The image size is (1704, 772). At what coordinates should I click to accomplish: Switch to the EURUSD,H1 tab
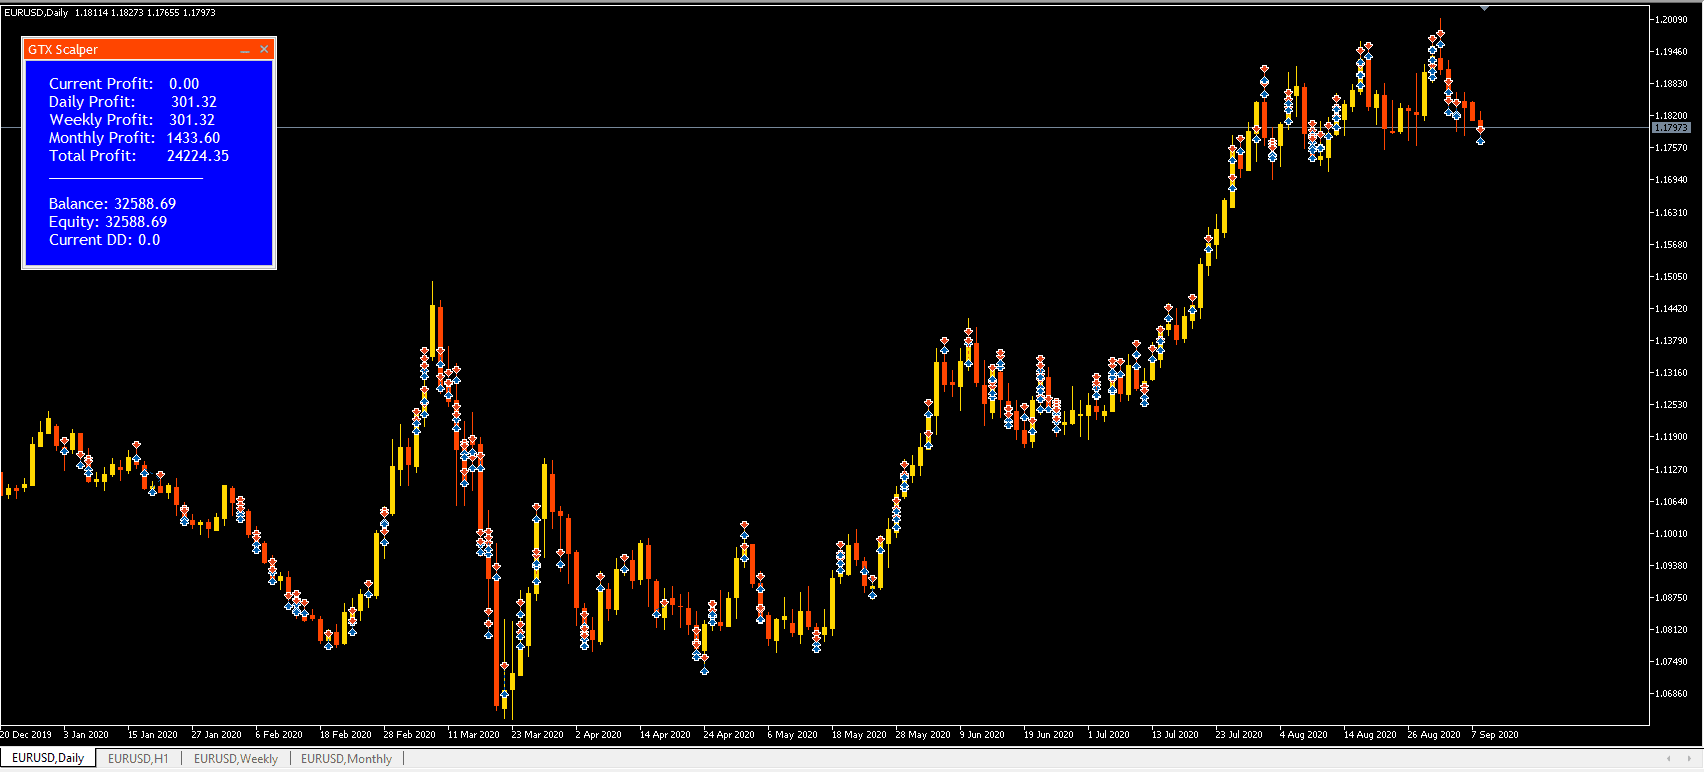pos(138,759)
